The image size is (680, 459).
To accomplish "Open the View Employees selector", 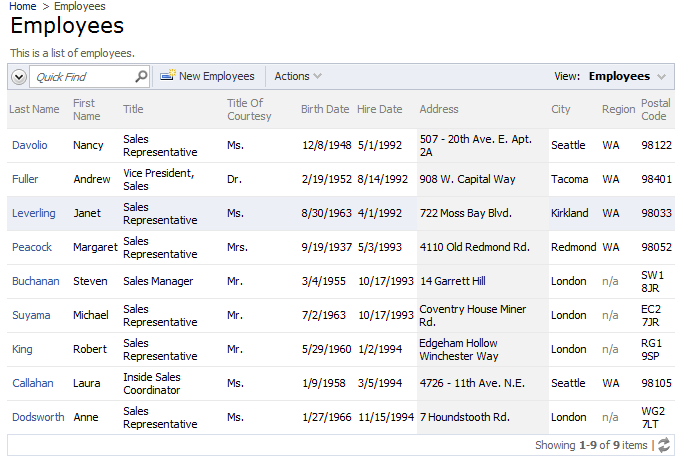I will point(627,76).
